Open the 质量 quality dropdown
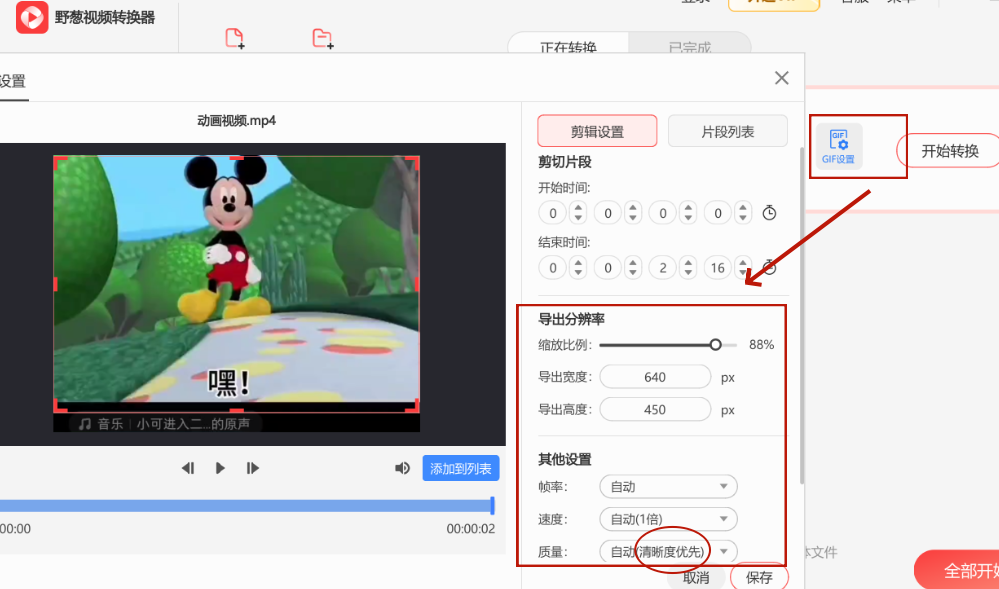Viewport: 999px width, 589px height. tap(667, 551)
